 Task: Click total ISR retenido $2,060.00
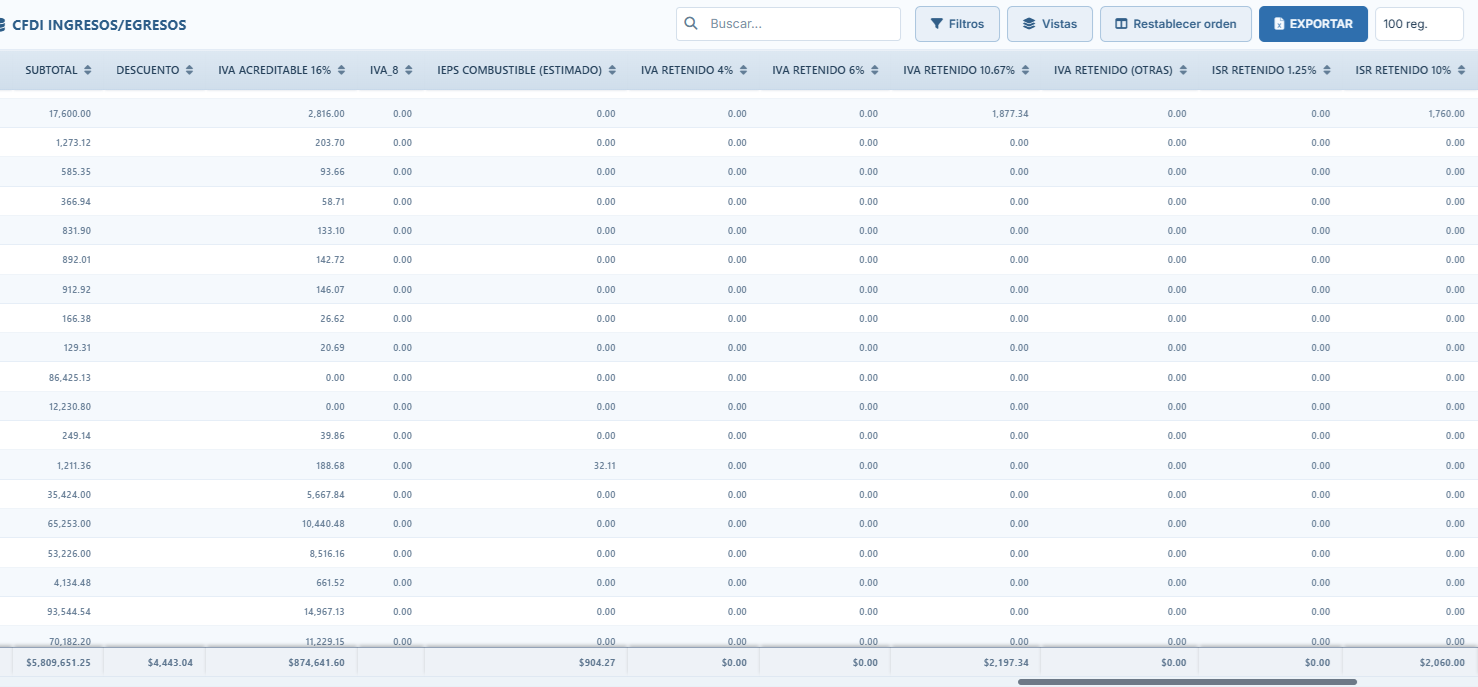pos(1442,663)
